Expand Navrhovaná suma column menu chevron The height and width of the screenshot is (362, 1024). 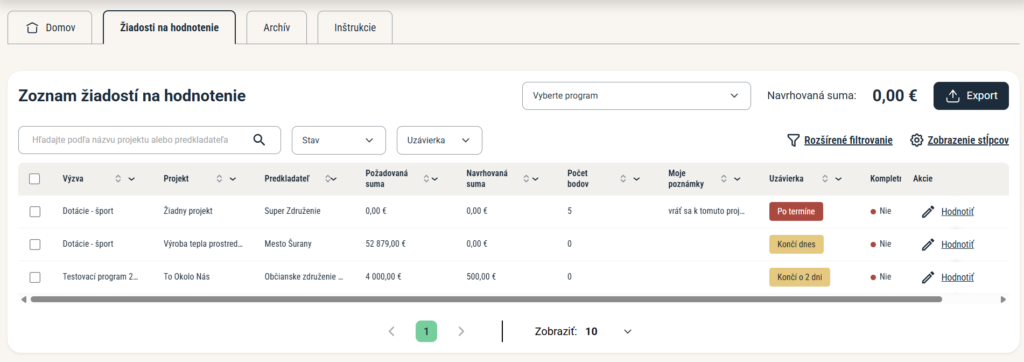coord(536,178)
